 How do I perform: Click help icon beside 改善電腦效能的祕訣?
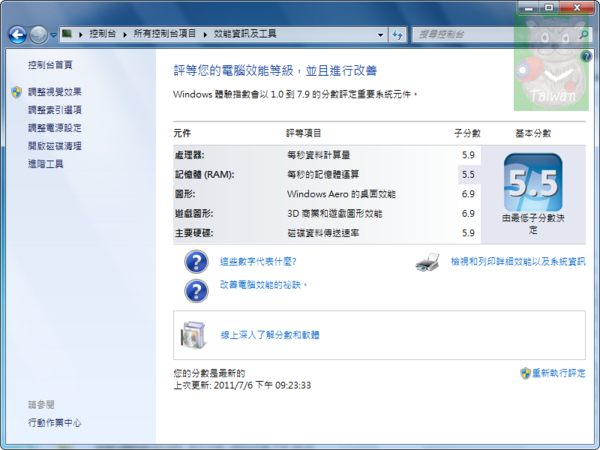196,291
